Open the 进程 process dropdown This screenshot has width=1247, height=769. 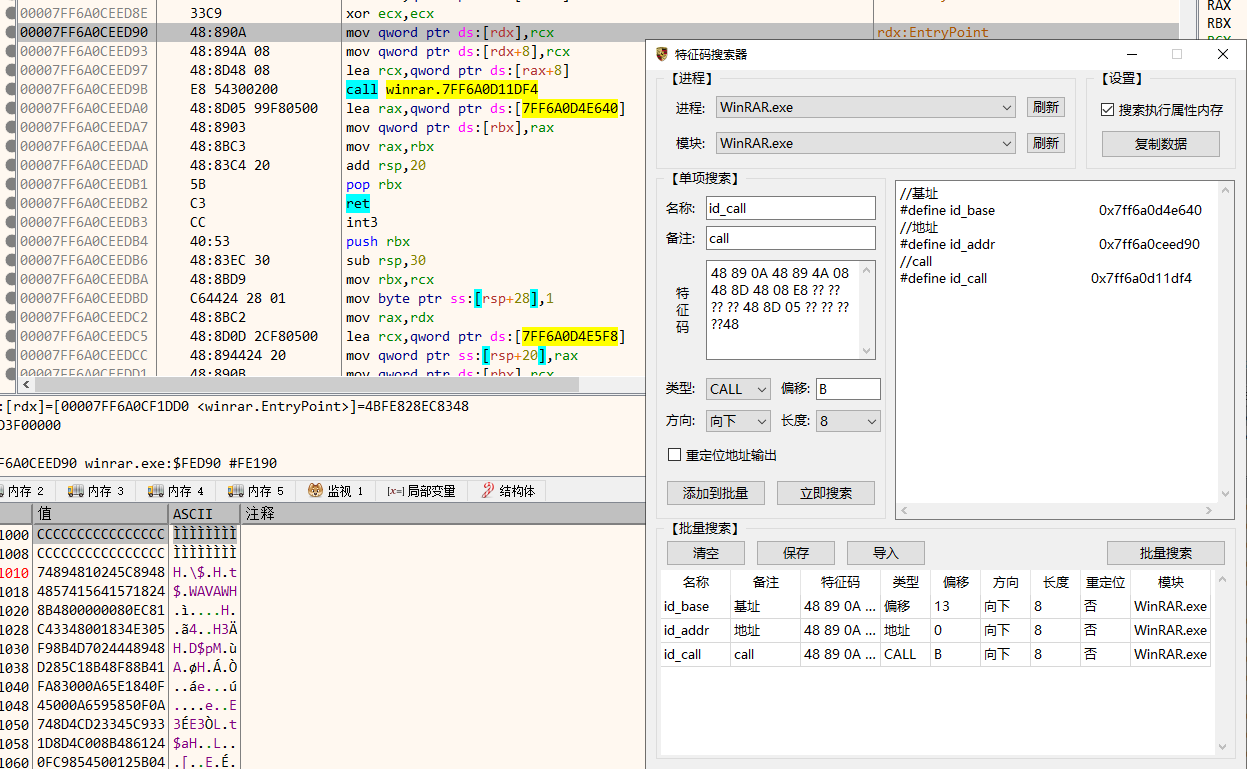[866, 107]
